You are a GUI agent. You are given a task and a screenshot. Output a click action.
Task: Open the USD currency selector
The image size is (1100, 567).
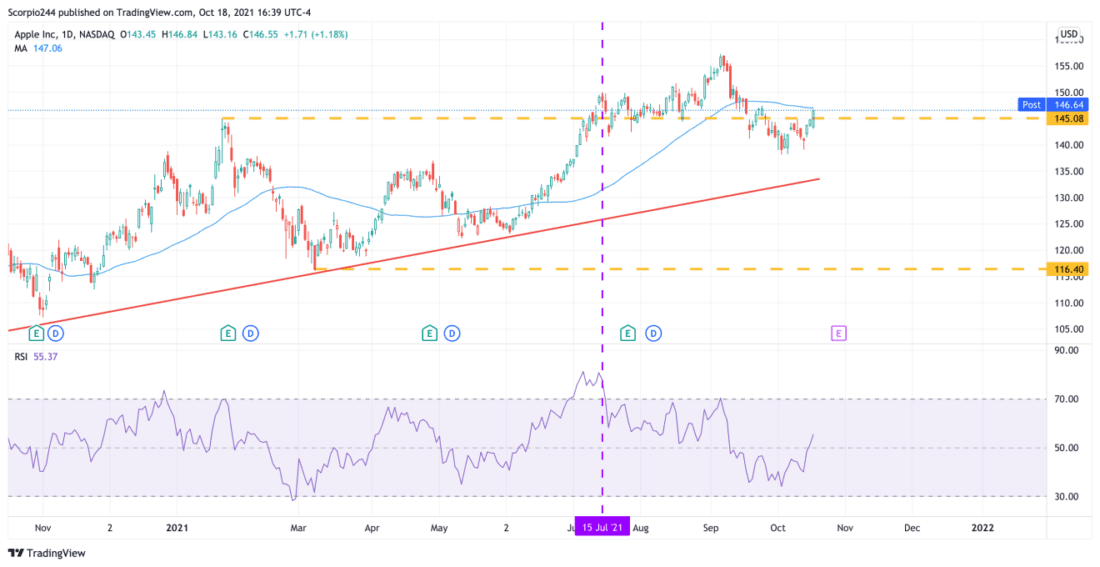click(1069, 34)
